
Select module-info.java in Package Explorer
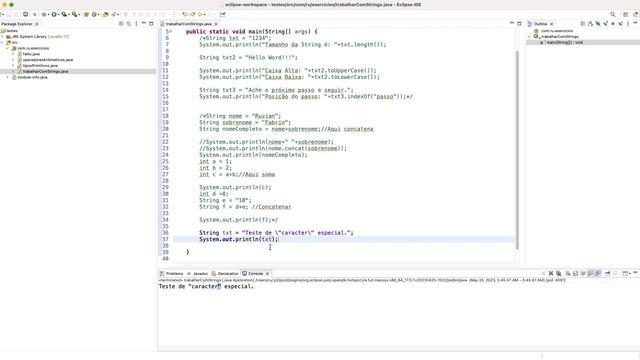32,77
